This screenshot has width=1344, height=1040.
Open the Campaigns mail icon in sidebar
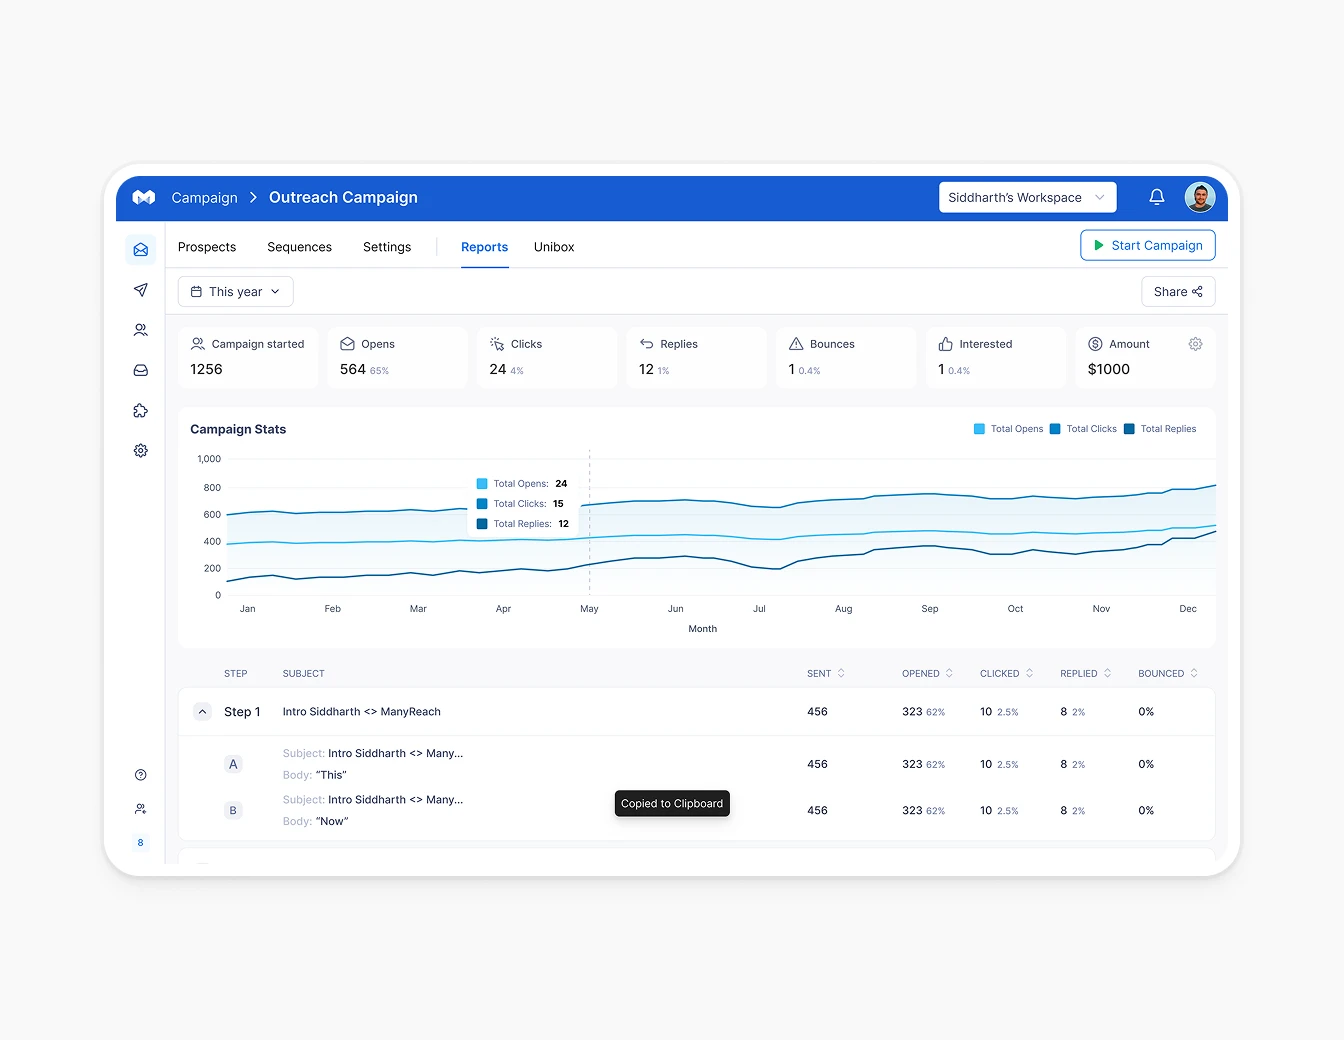click(140, 249)
